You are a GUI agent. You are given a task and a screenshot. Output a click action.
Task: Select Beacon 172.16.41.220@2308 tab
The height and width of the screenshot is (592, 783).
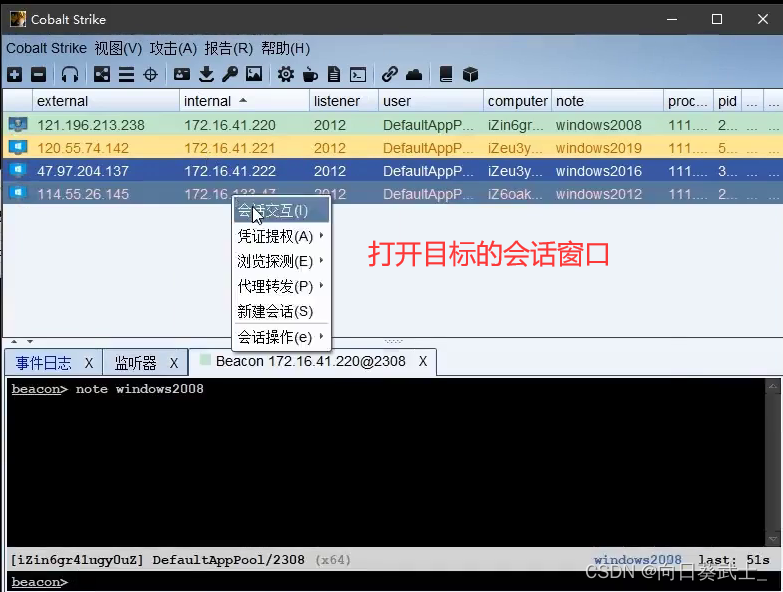point(311,361)
